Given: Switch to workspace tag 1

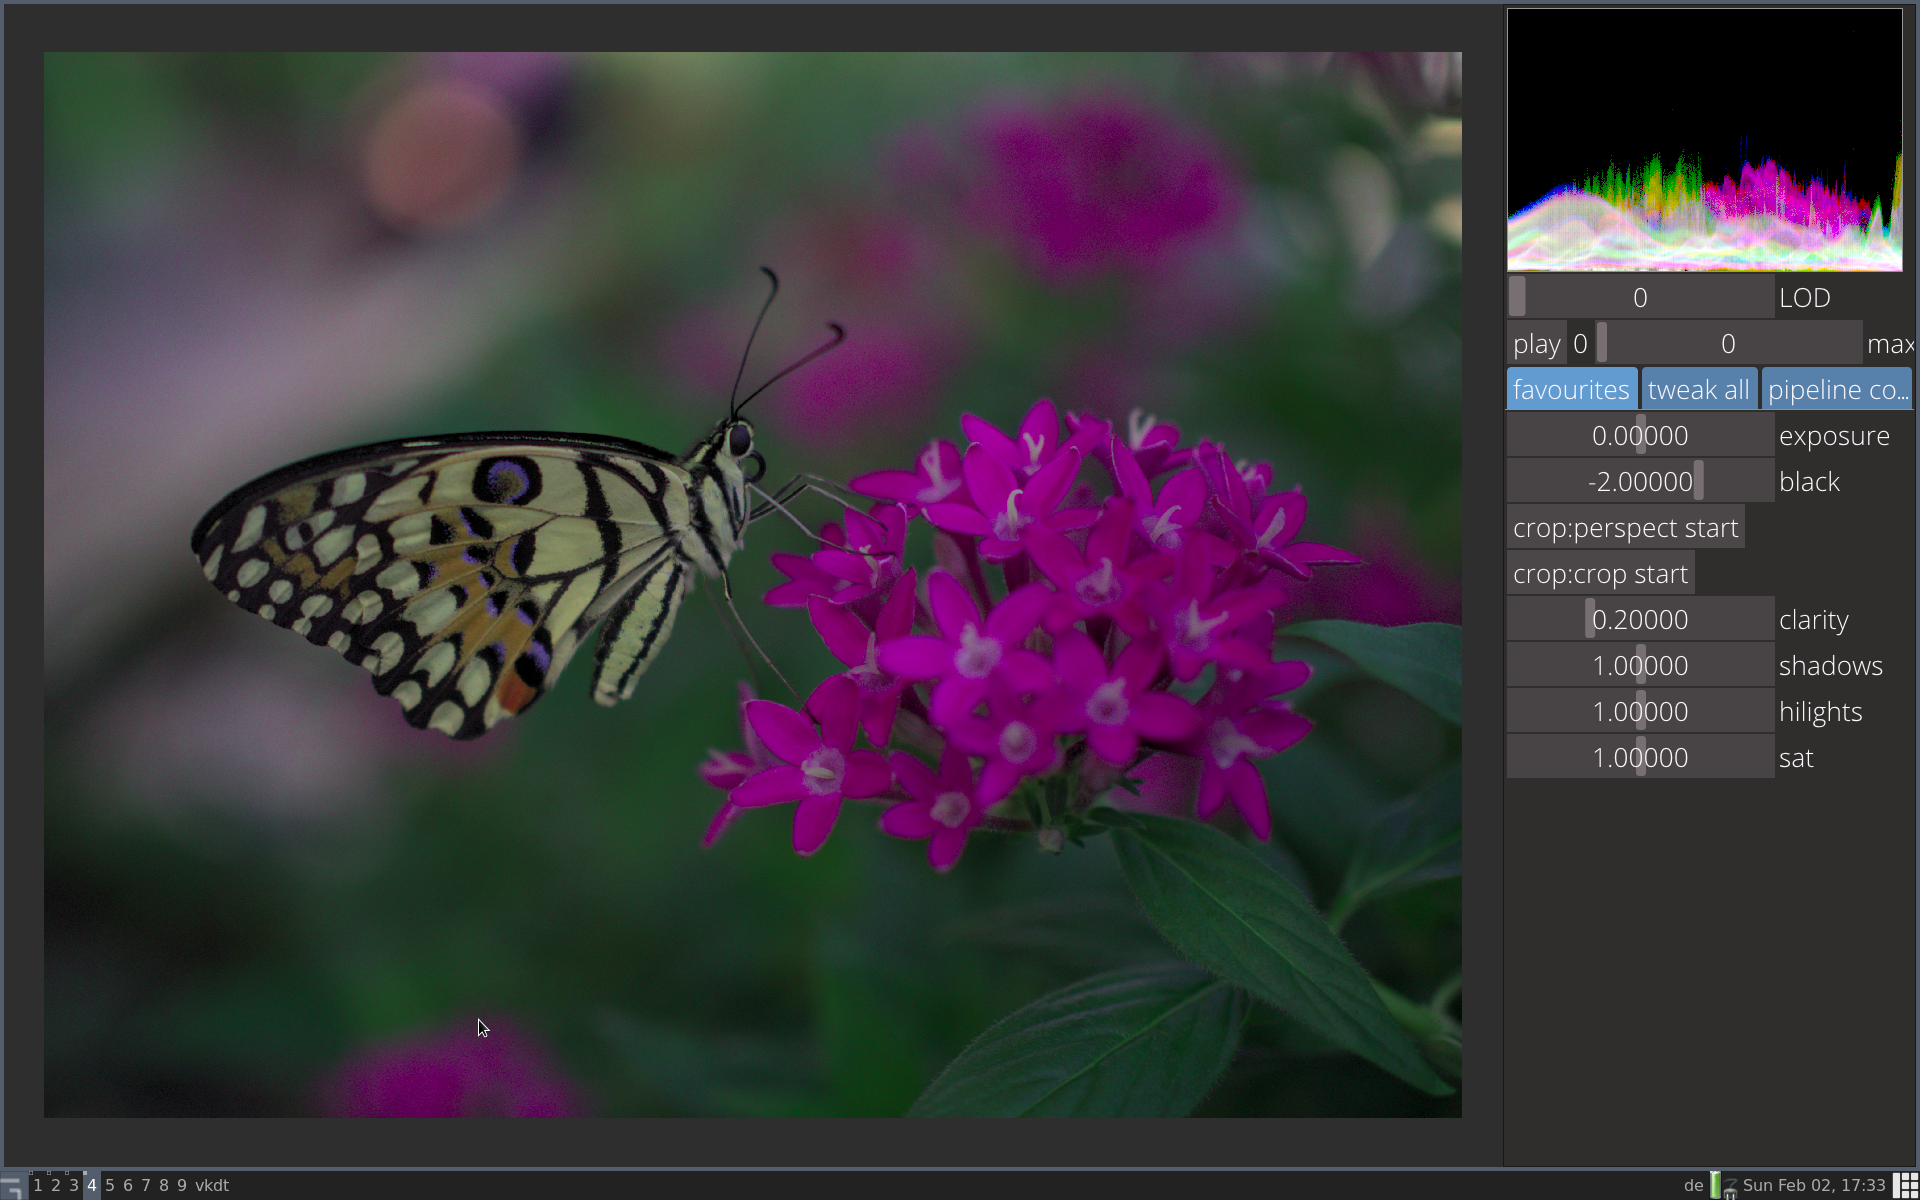Looking at the screenshot, I should pyautogui.click(x=38, y=1185).
